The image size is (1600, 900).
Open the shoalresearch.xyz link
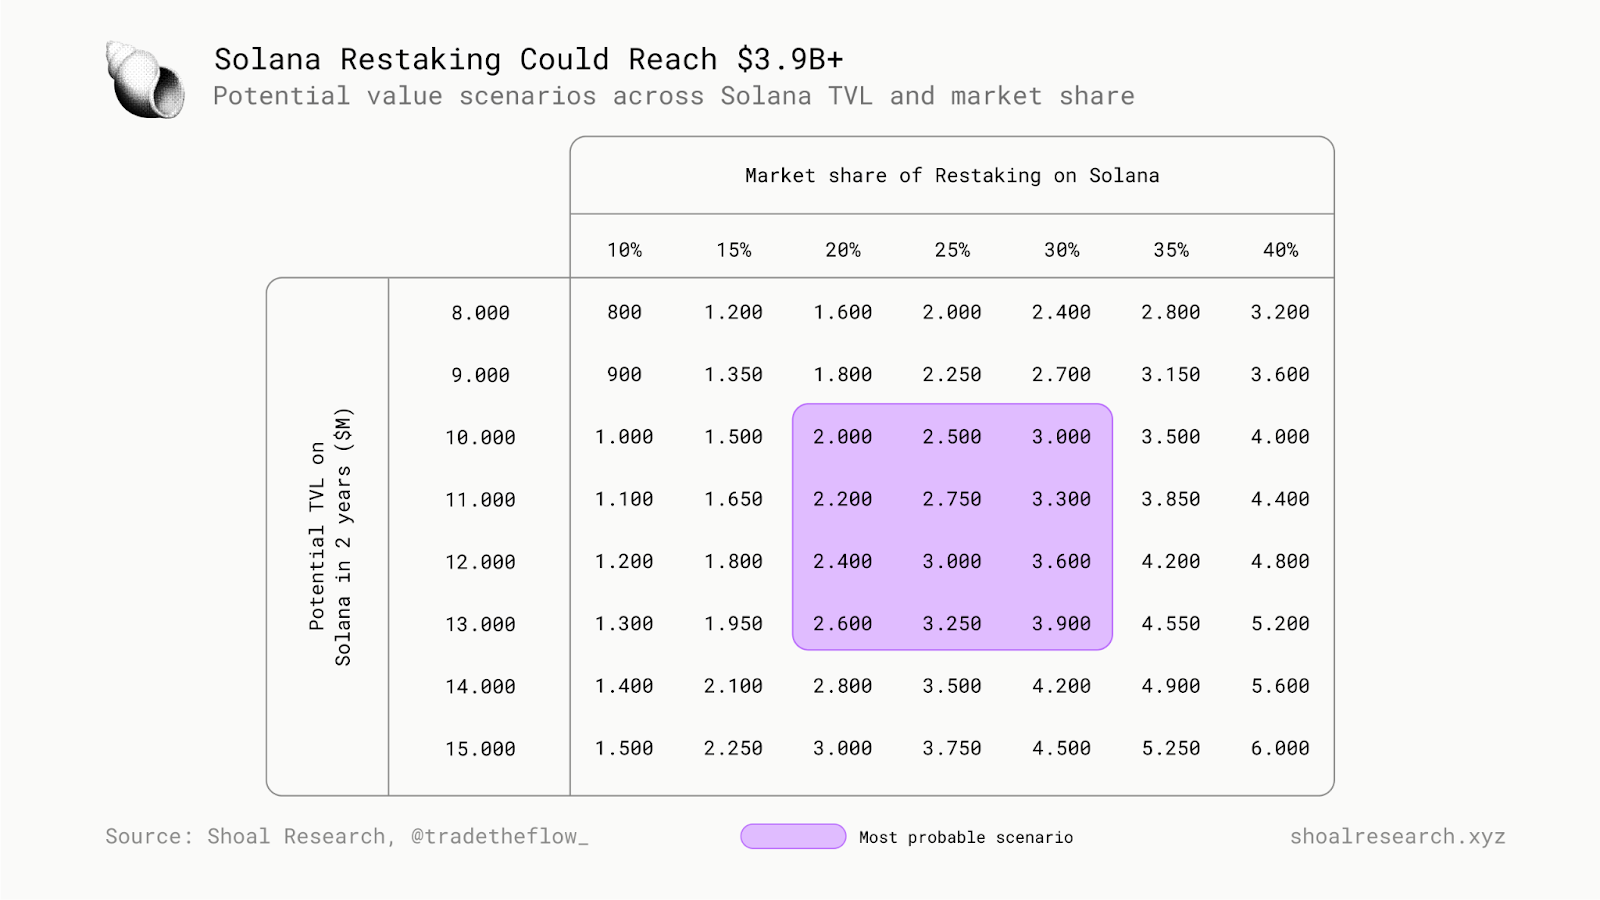coord(1397,837)
